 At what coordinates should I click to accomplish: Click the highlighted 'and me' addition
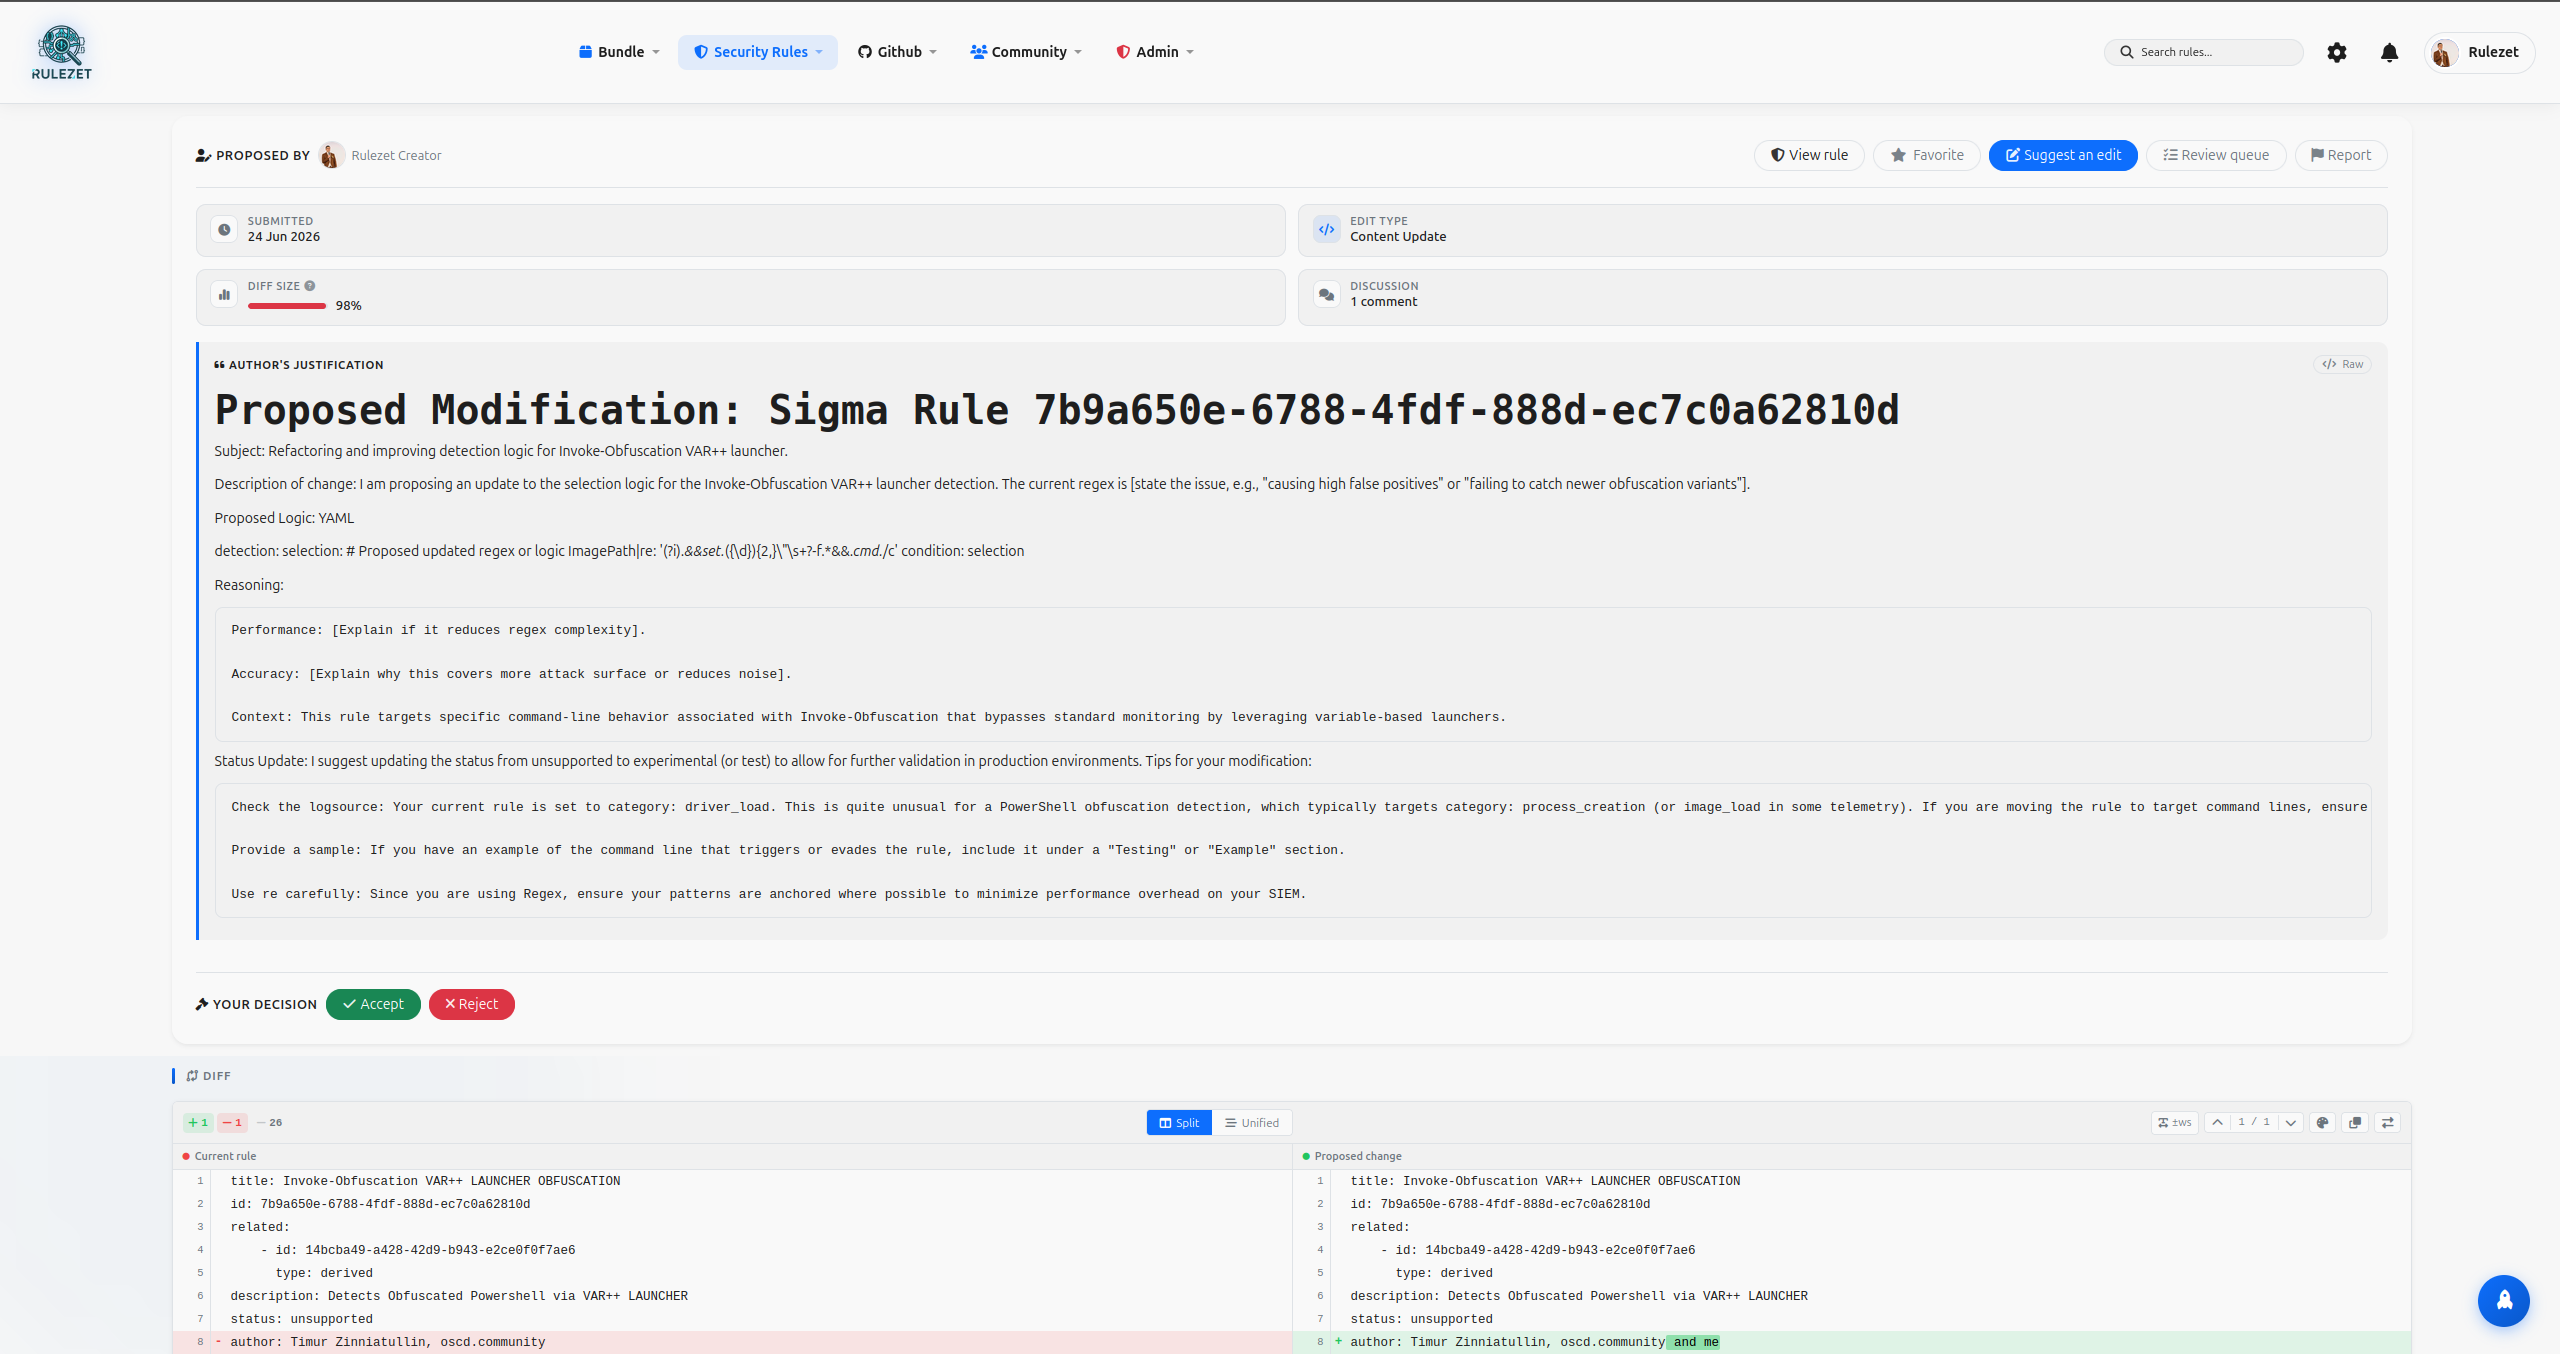click(1693, 1342)
